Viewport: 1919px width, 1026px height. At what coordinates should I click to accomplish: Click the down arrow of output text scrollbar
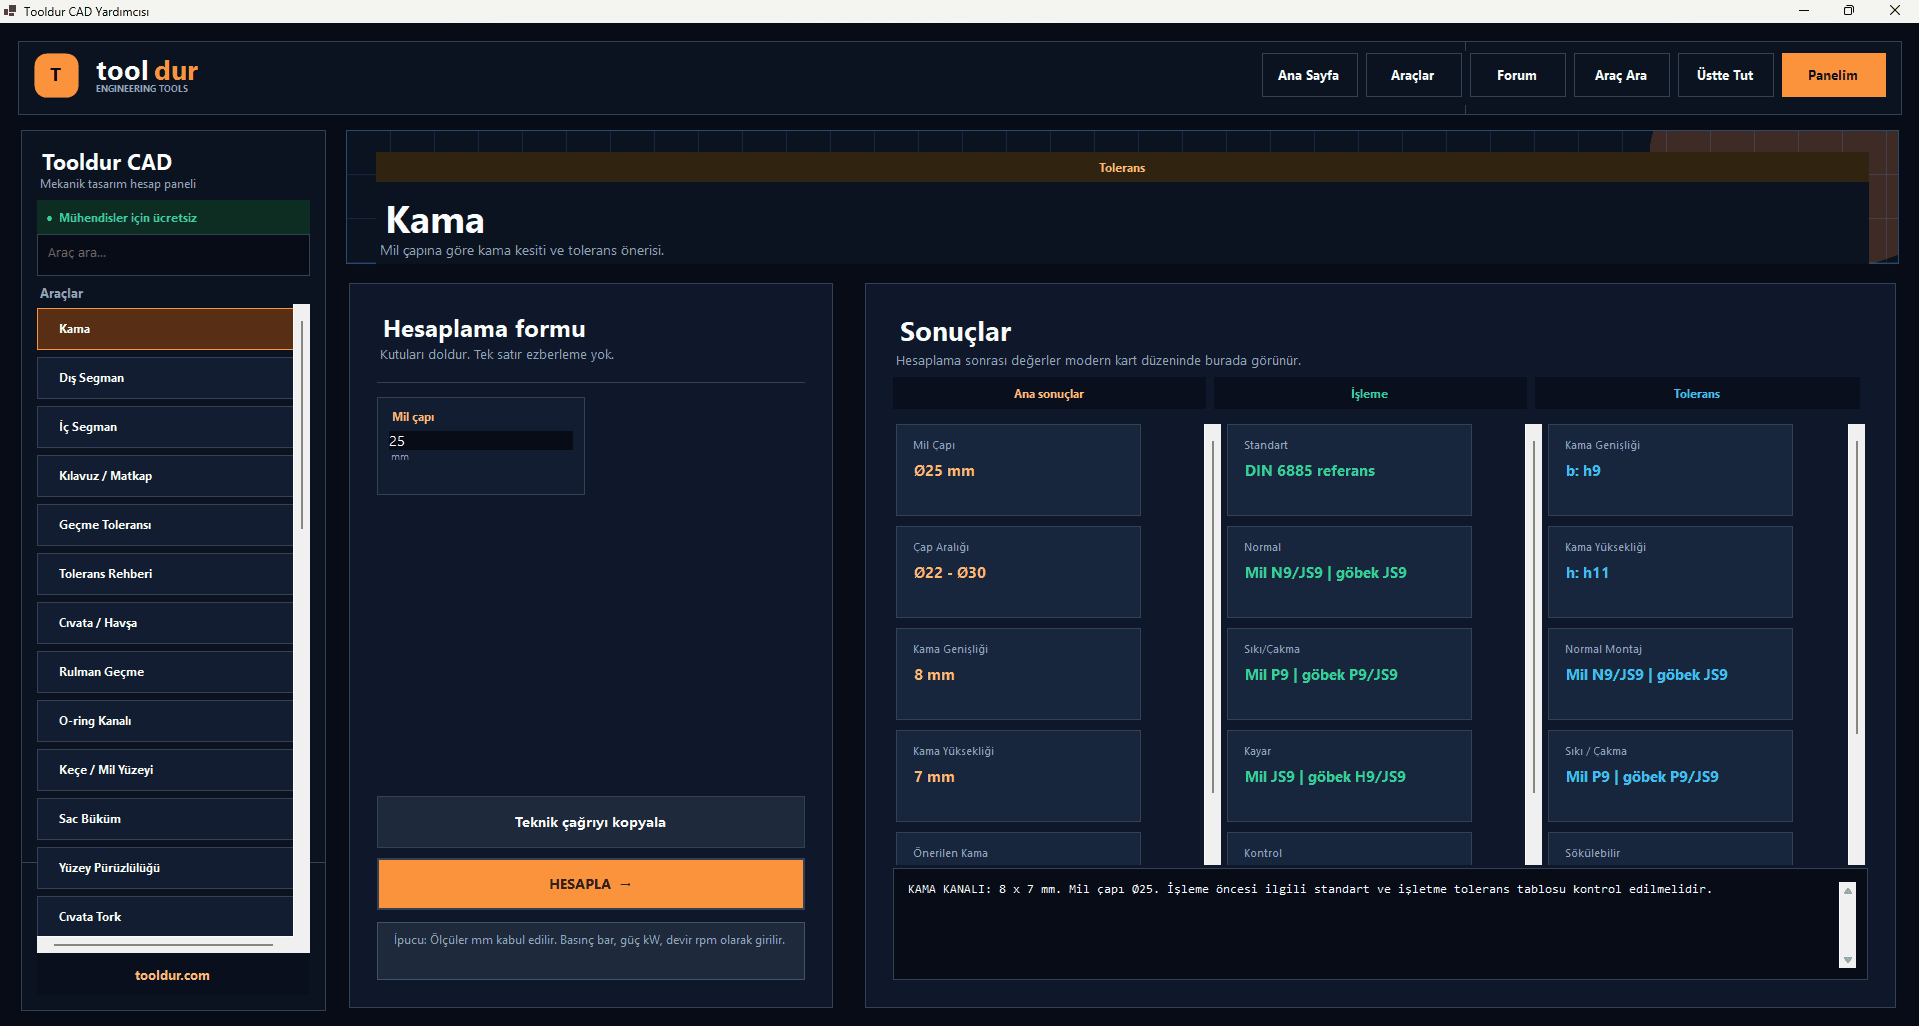point(1848,960)
